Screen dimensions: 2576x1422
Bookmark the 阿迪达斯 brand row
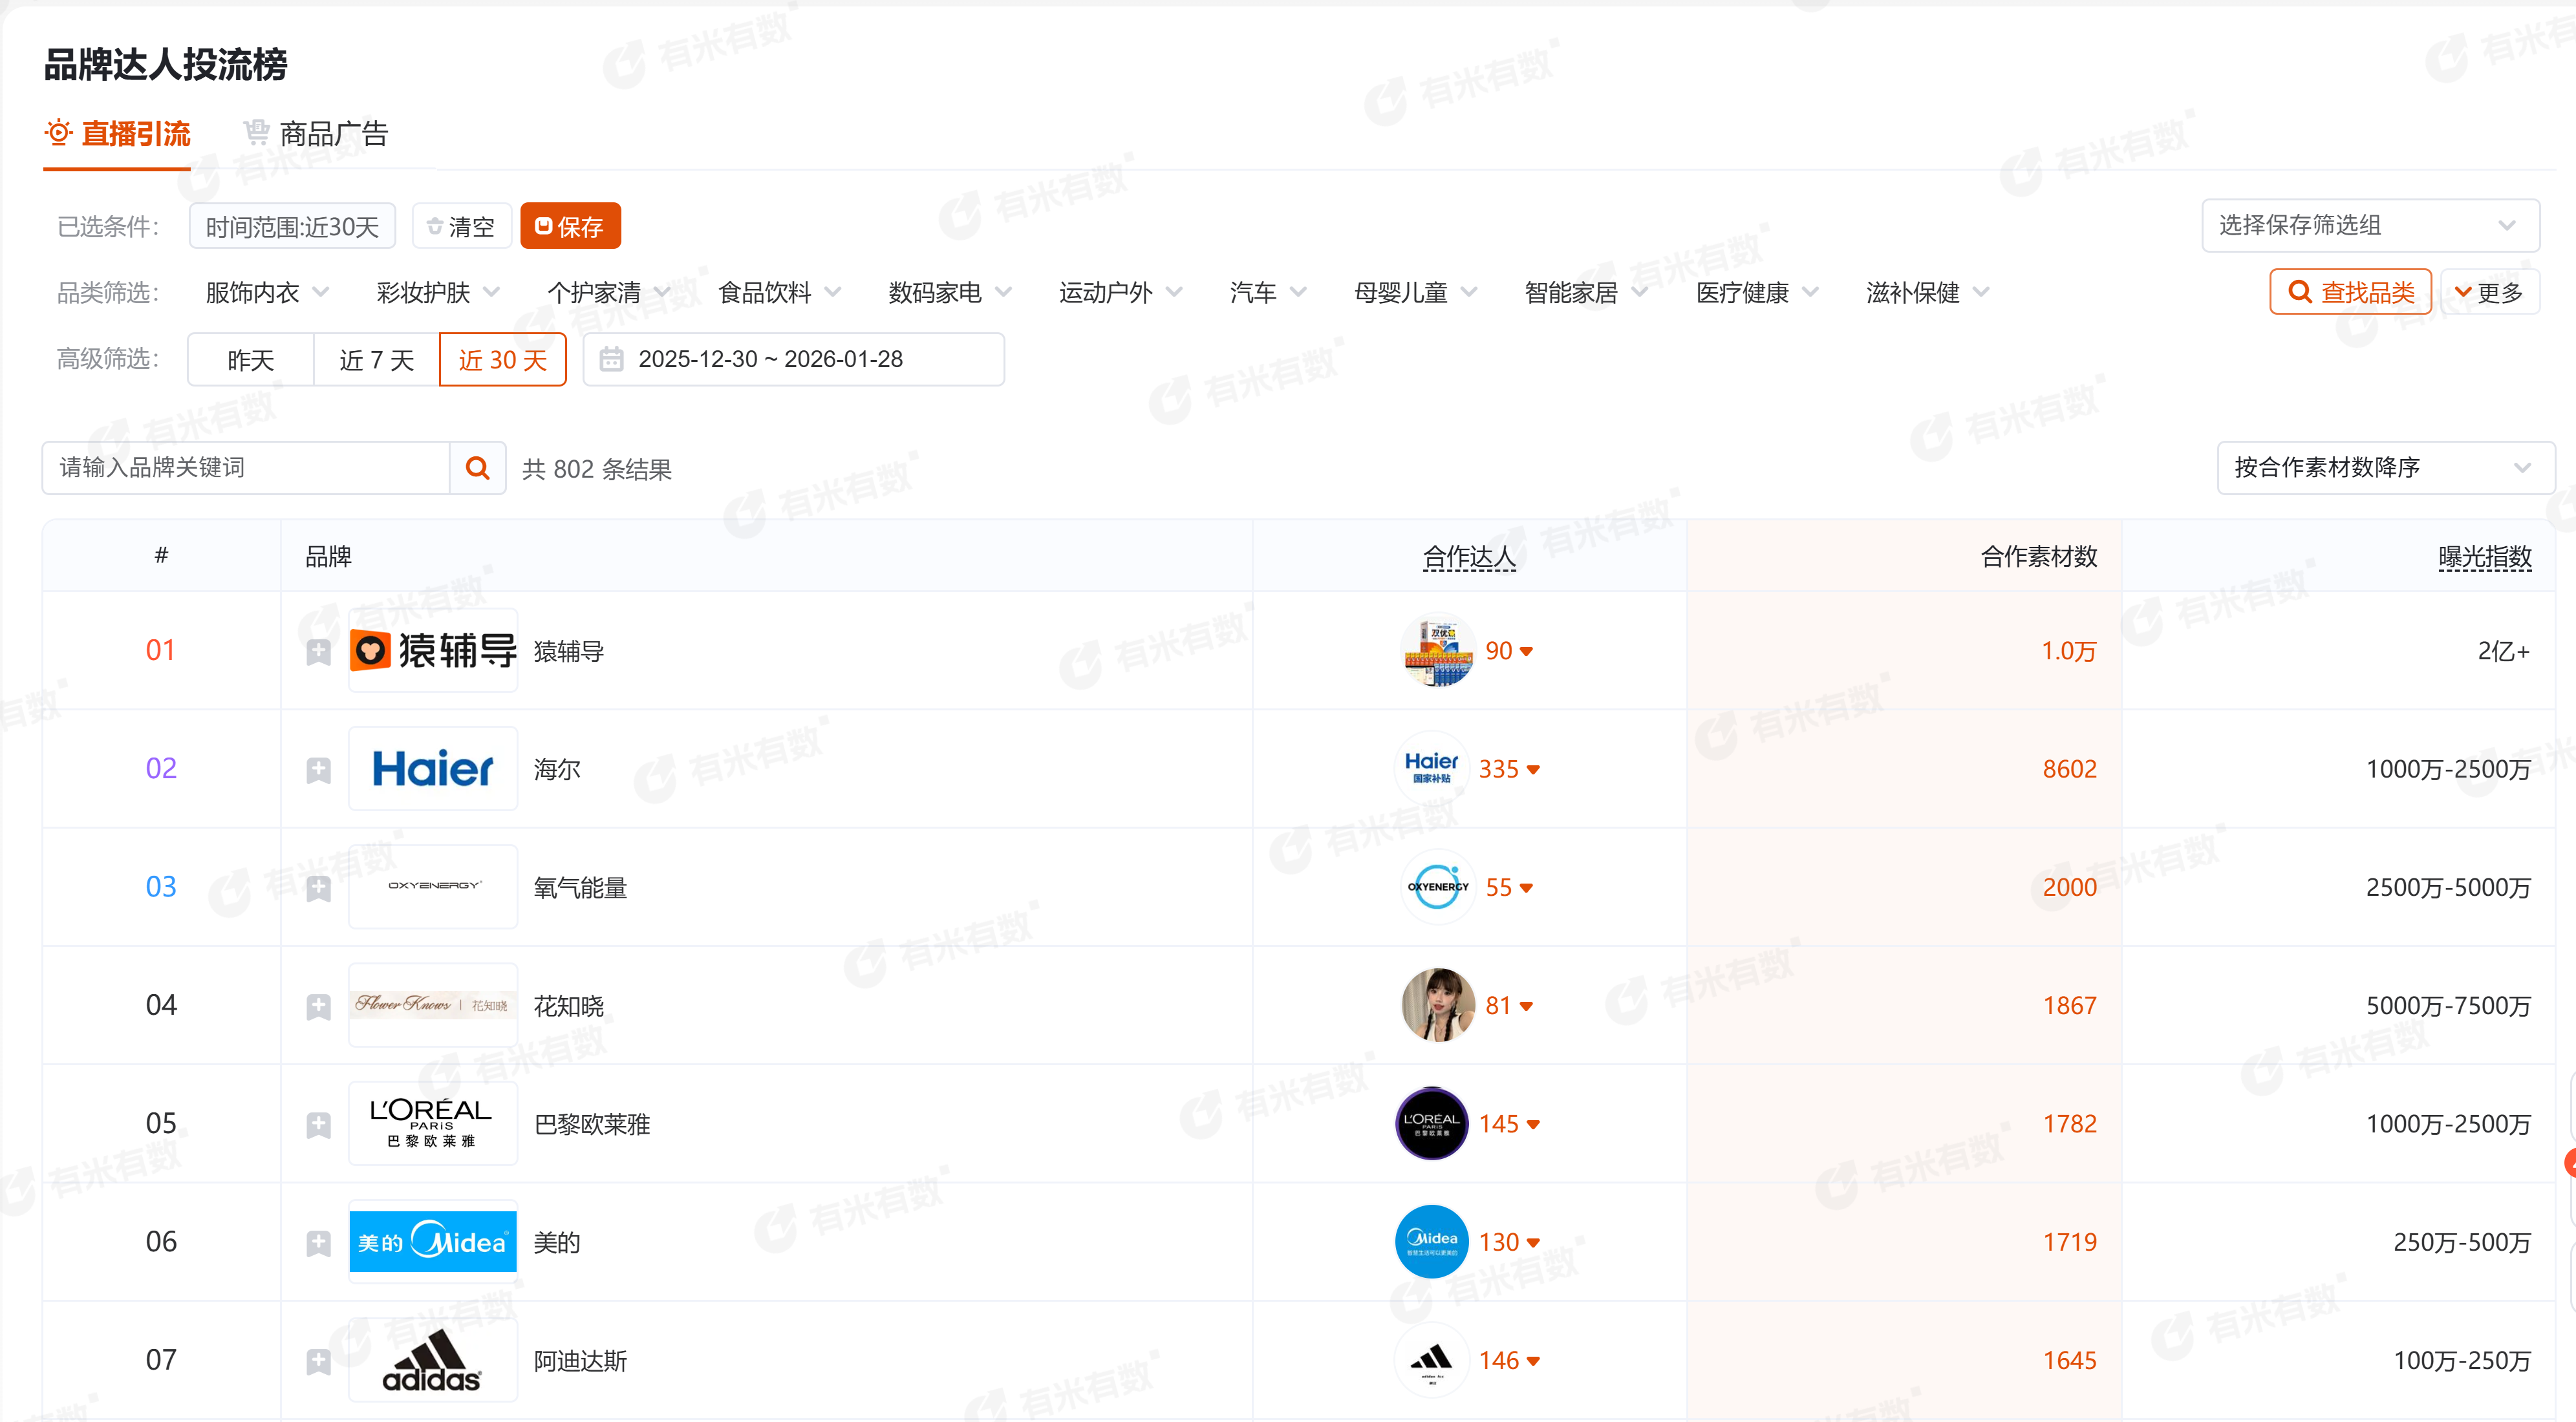(x=318, y=1361)
